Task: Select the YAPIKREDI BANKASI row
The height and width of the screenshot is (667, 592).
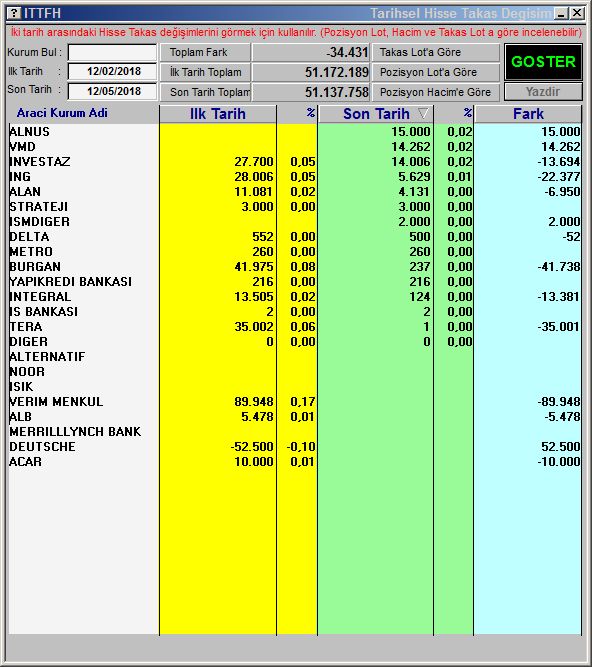Action: [295, 282]
